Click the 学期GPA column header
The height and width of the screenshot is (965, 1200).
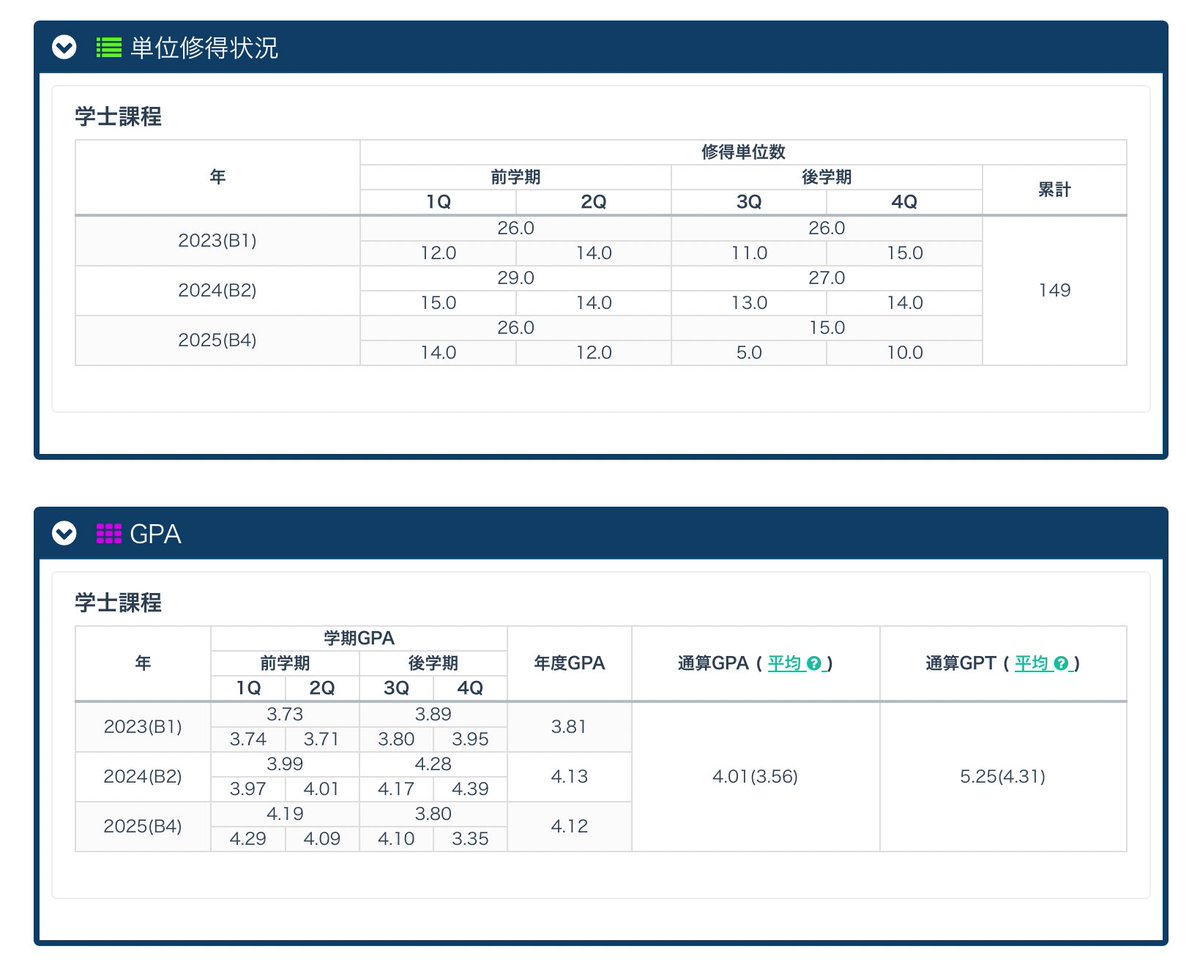pyautogui.click(x=359, y=638)
